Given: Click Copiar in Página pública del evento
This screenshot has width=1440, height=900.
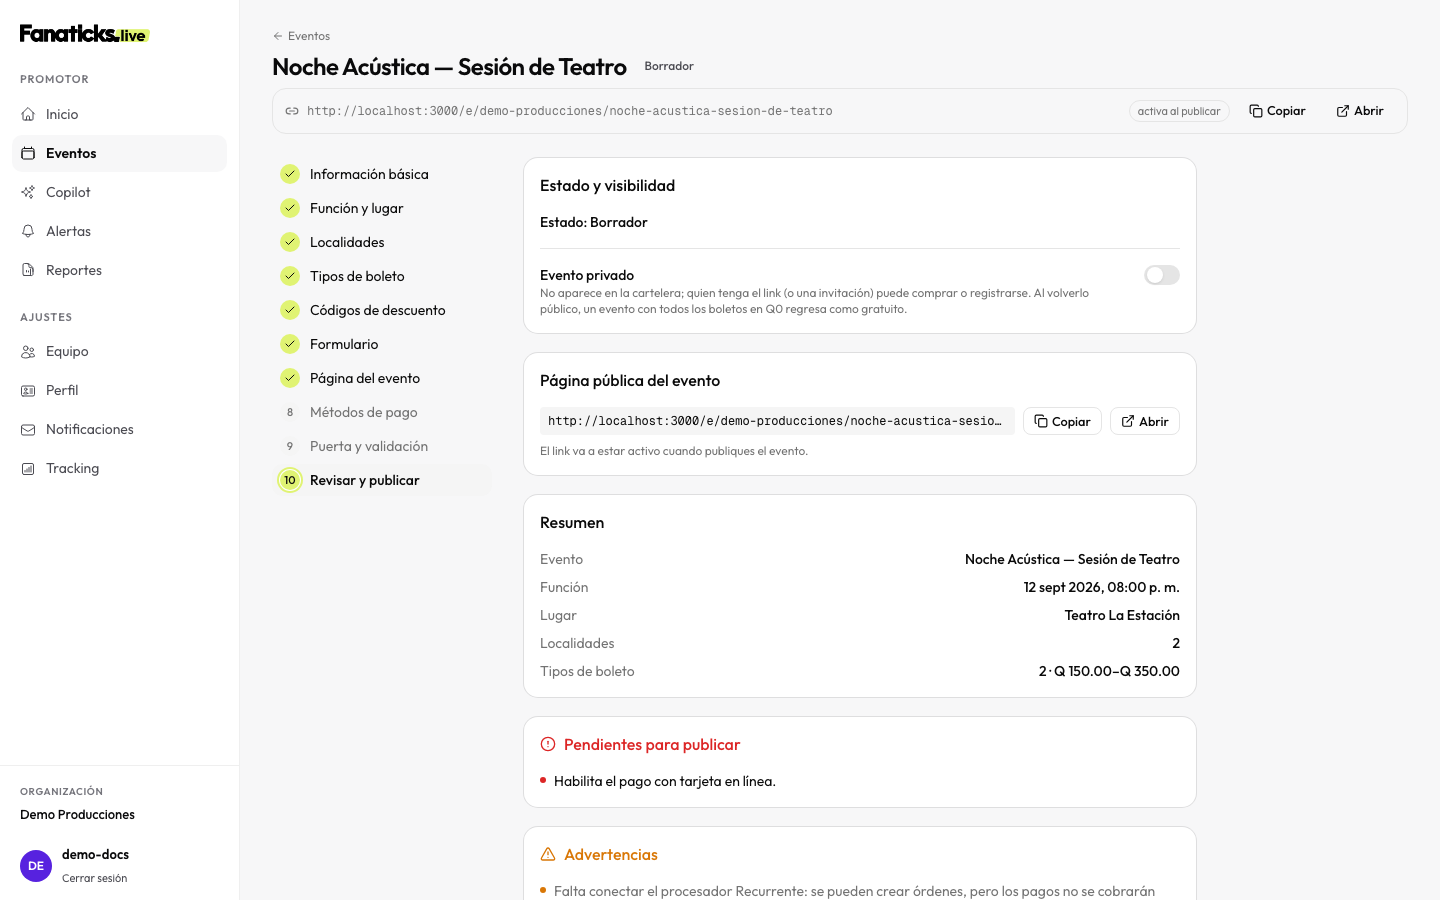Looking at the screenshot, I should 1062,421.
